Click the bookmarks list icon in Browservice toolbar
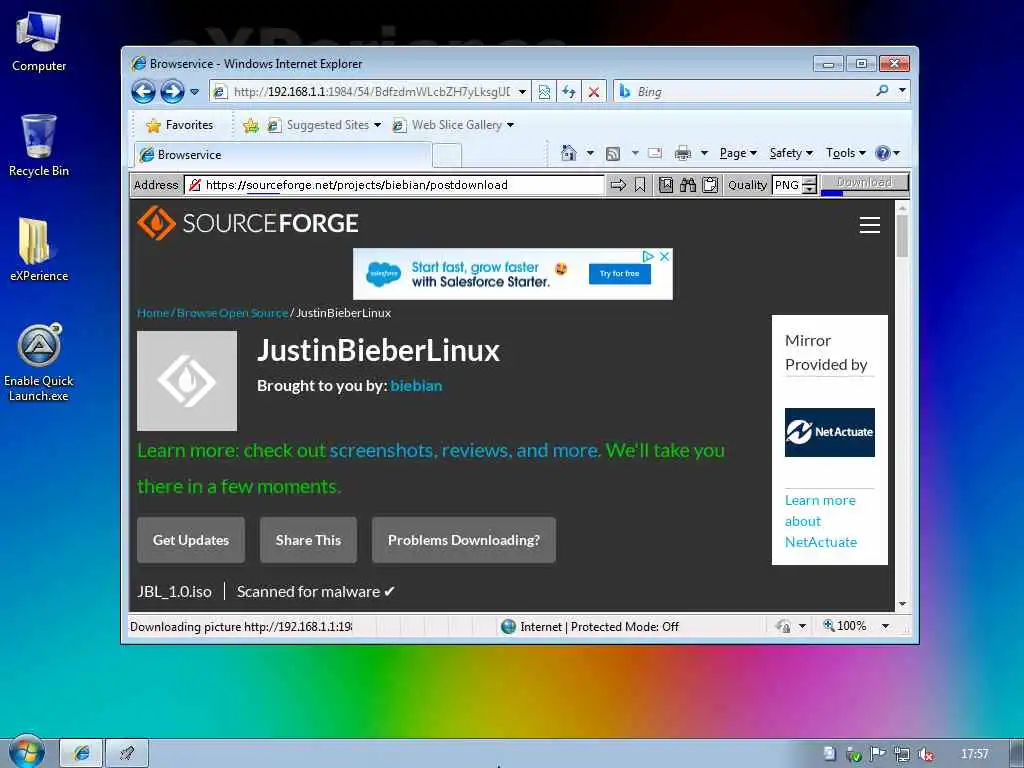Image resolution: width=1024 pixels, height=768 pixels. [665, 185]
